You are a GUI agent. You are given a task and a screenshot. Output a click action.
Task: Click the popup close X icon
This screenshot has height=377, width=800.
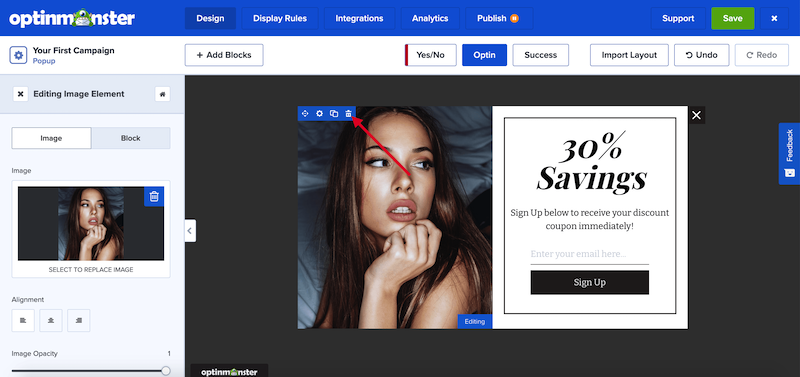696,115
